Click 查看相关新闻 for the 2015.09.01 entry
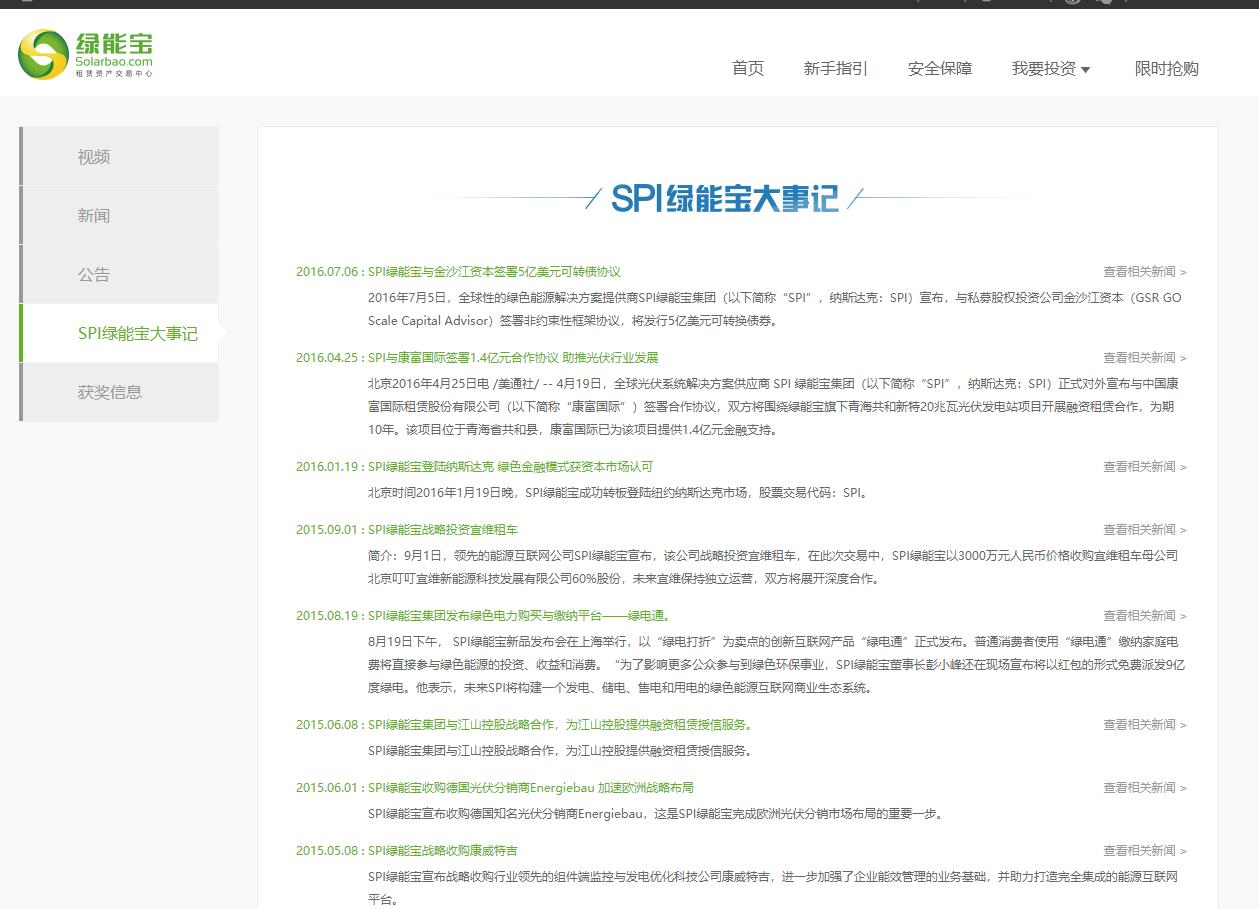 [1145, 530]
